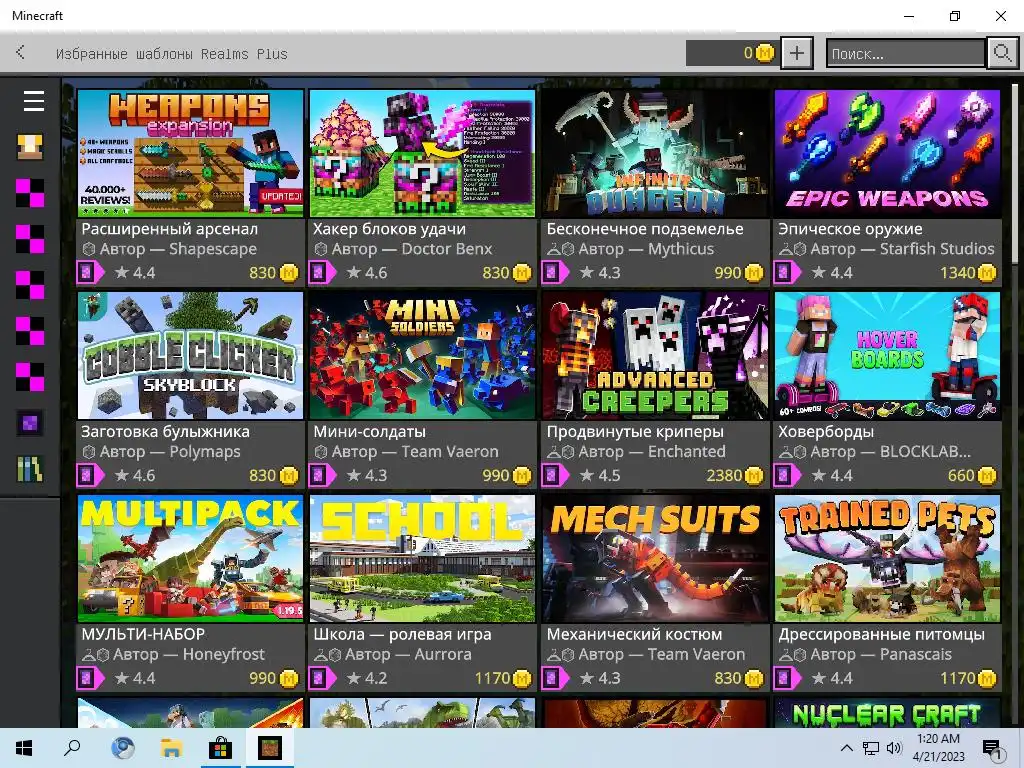Click the author text Honeyfrost
1024x768 pixels.
tap(223, 654)
